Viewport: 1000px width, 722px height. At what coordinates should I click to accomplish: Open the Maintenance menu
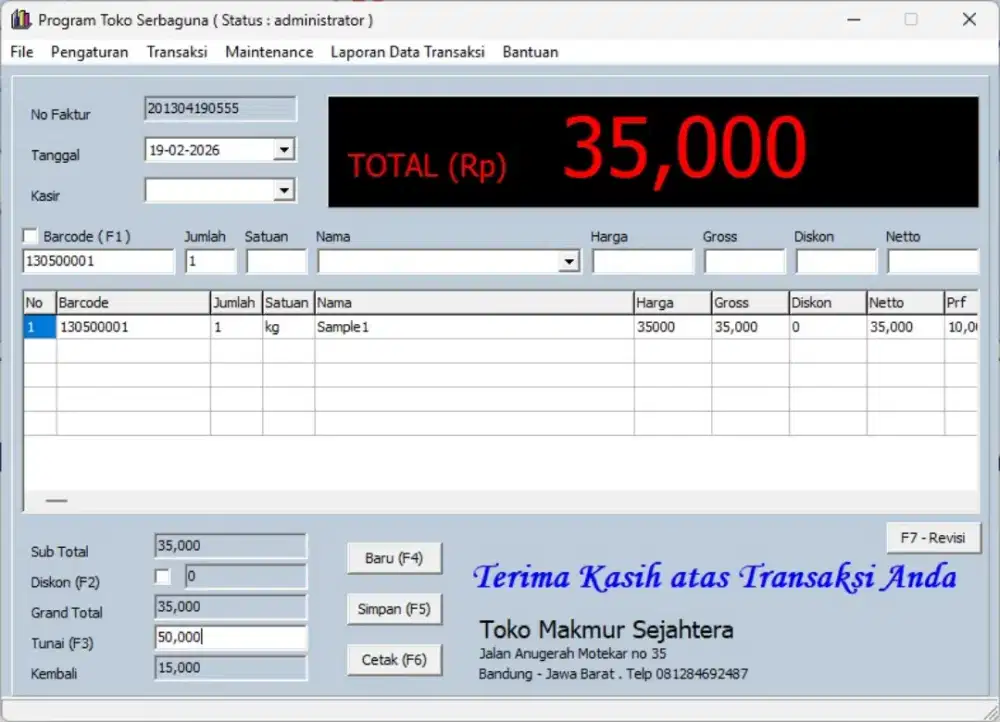[x=268, y=52]
